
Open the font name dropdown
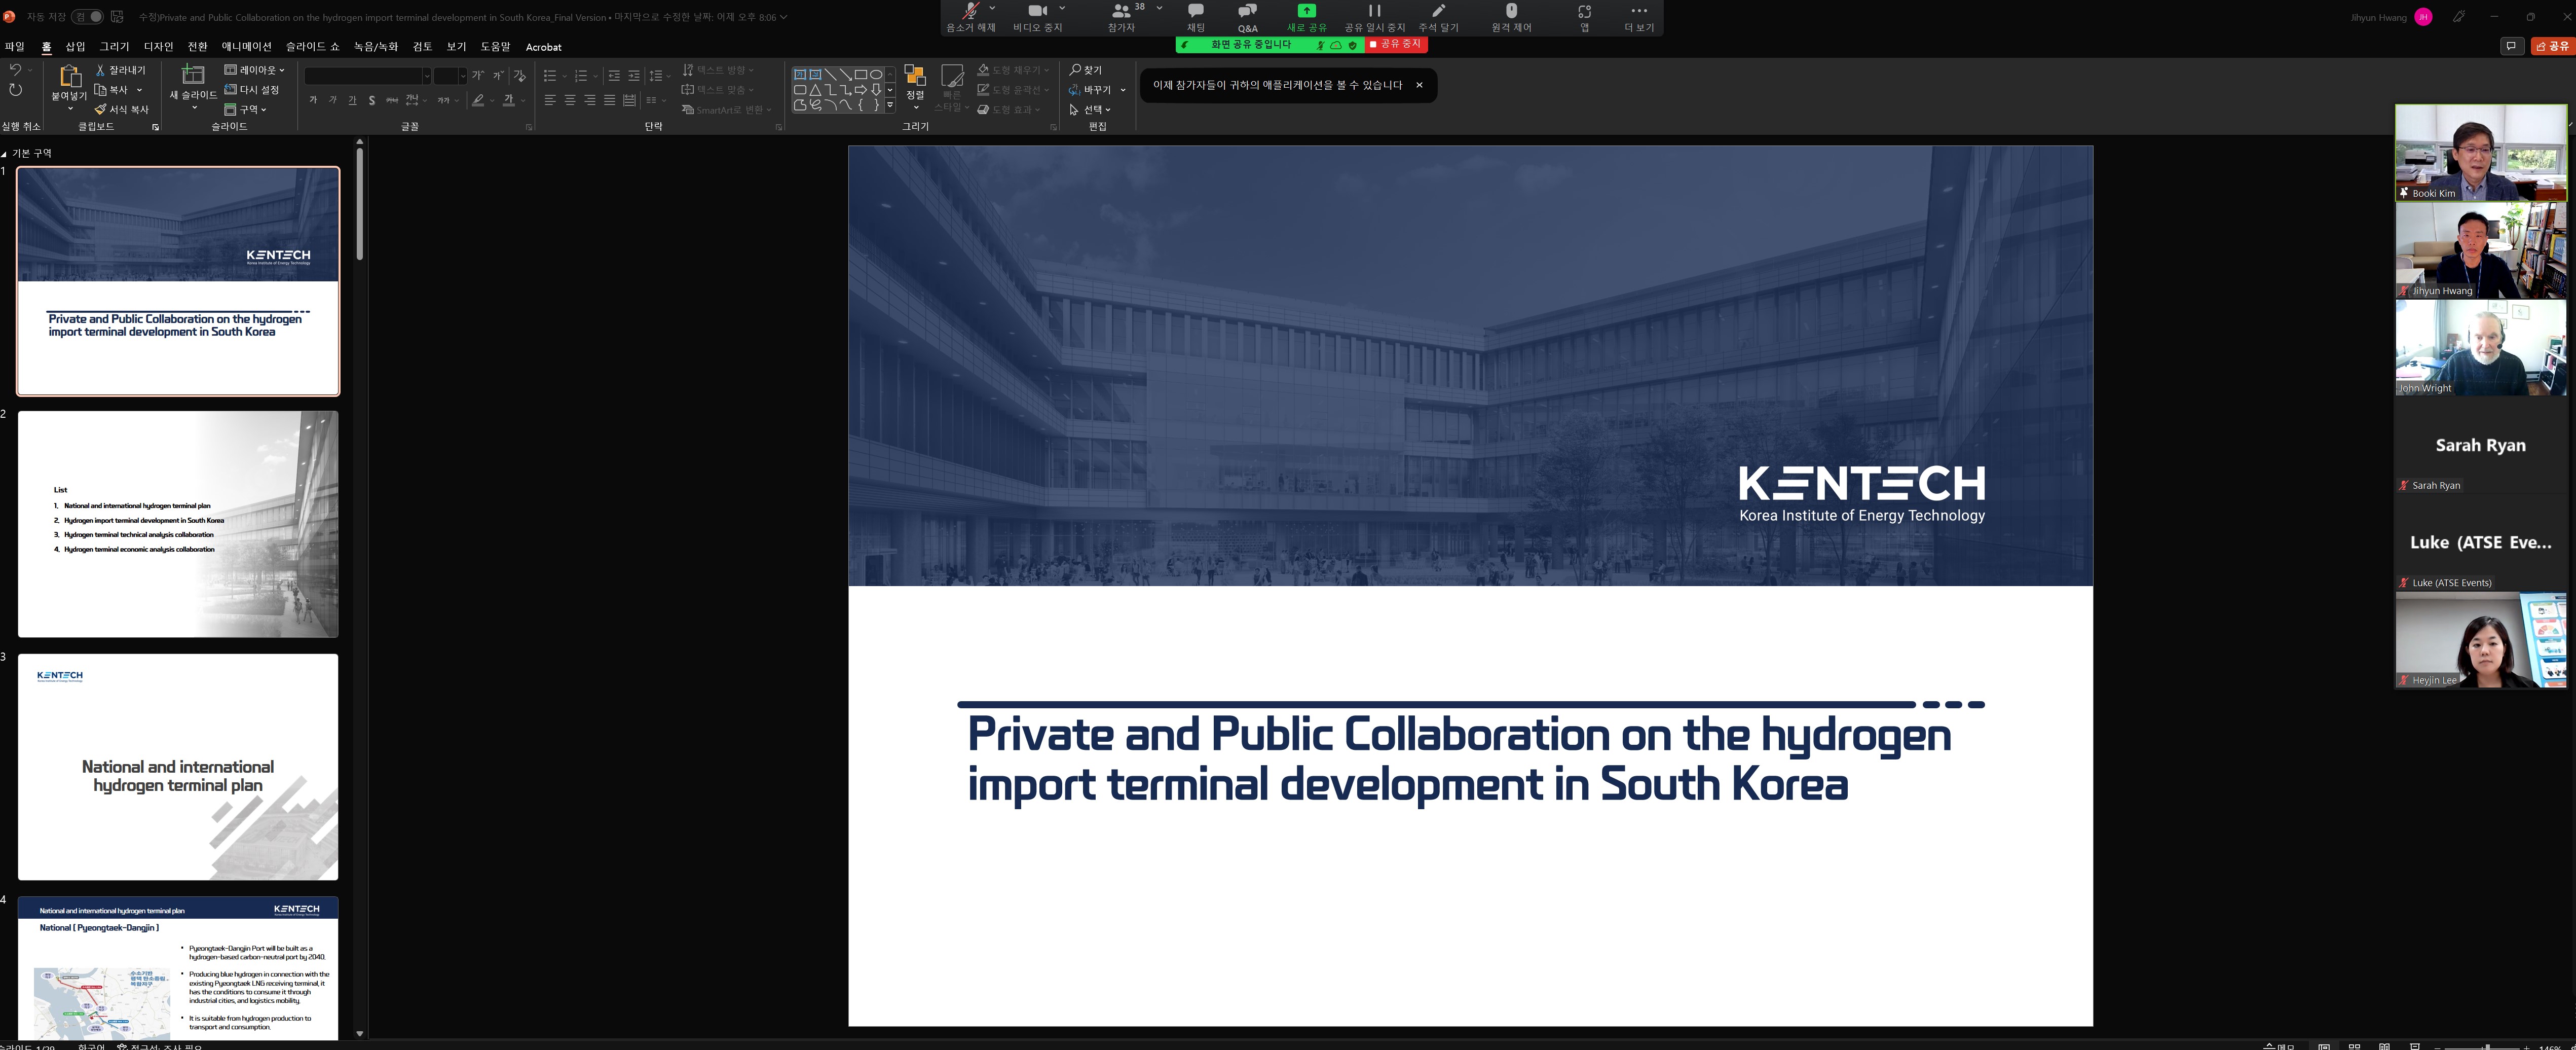click(427, 76)
